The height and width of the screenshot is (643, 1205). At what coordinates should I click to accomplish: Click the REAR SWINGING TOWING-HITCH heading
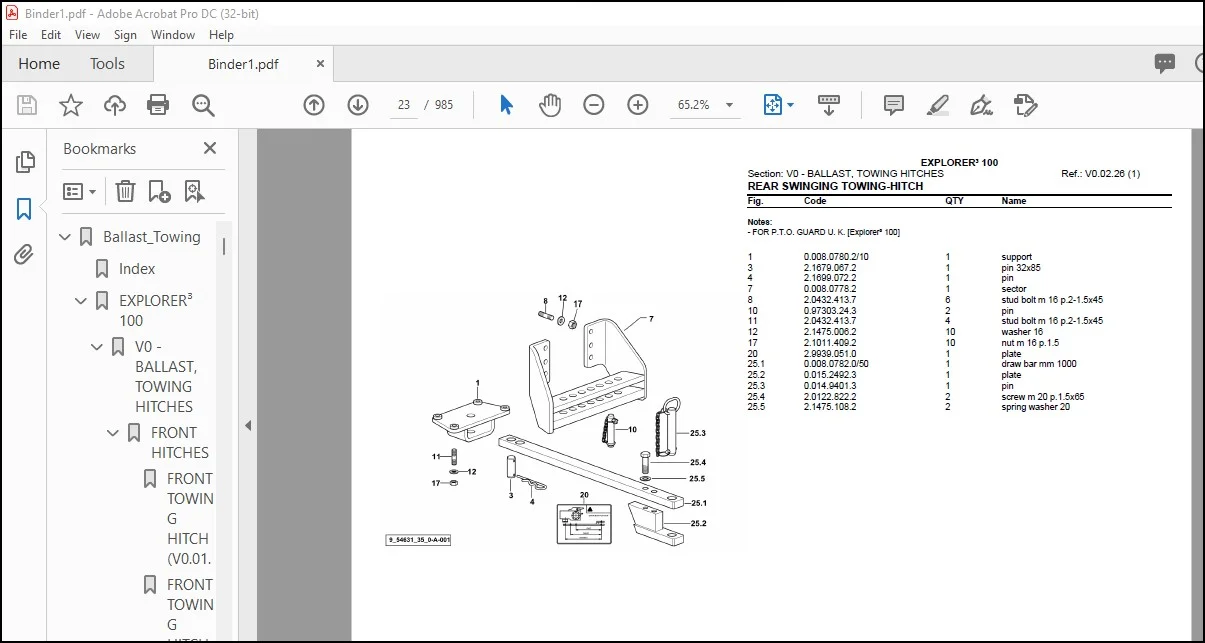coord(835,186)
